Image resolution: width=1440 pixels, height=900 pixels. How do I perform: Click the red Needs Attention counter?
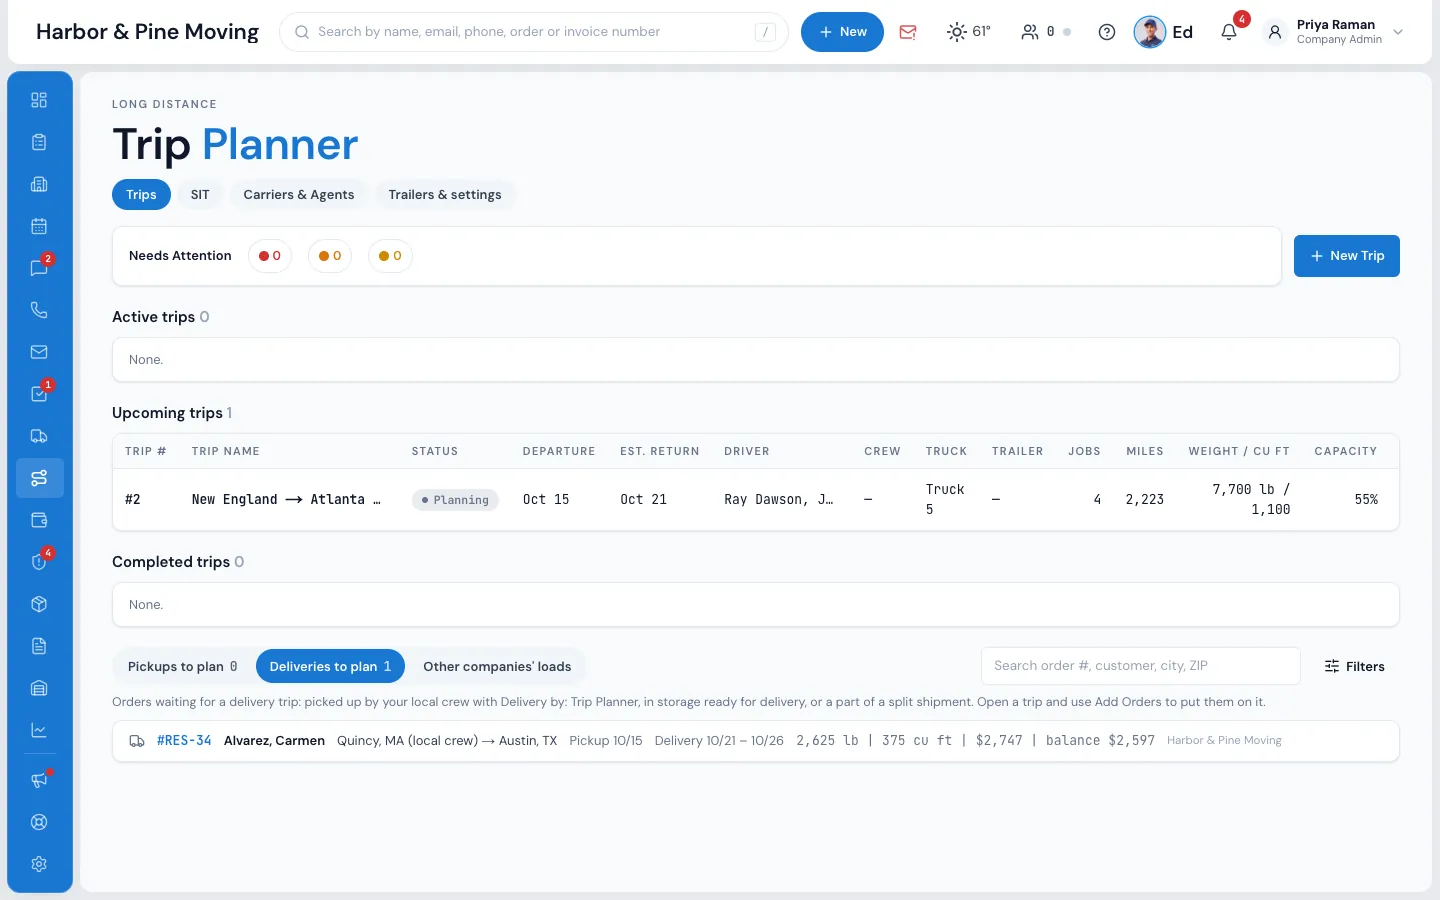point(270,256)
